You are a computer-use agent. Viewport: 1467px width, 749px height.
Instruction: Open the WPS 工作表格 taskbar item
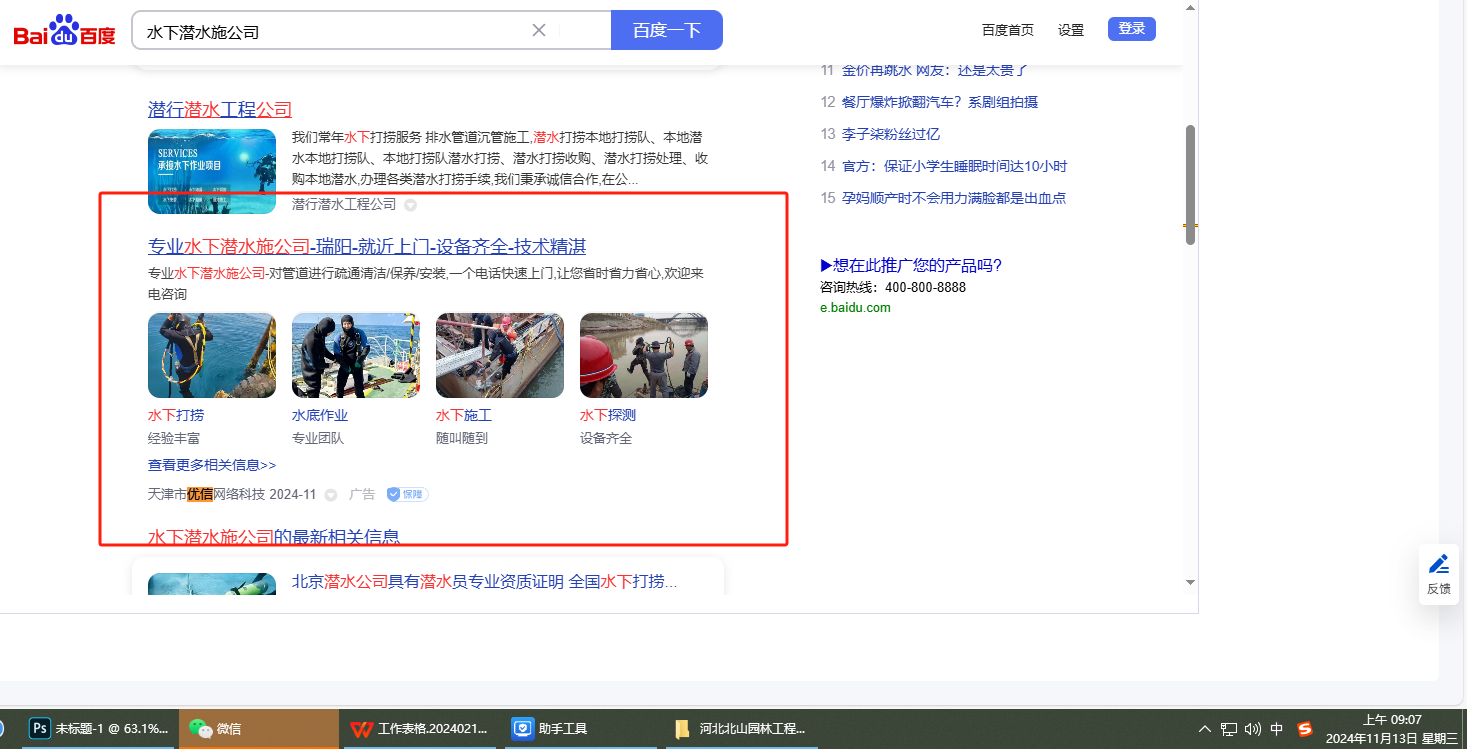click(361, 729)
